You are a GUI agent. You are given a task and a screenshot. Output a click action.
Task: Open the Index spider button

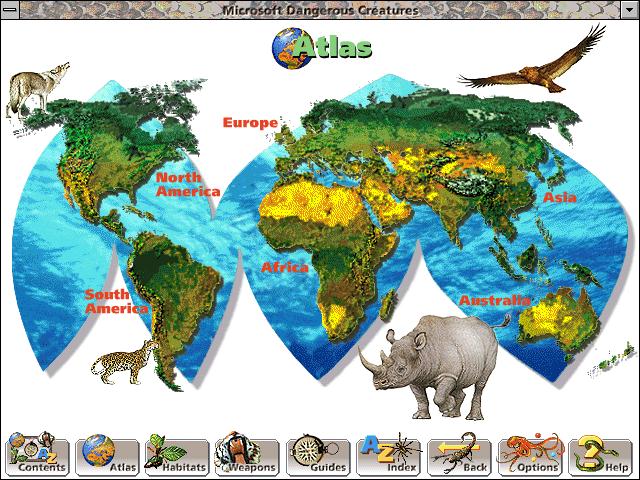(x=389, y=455)
